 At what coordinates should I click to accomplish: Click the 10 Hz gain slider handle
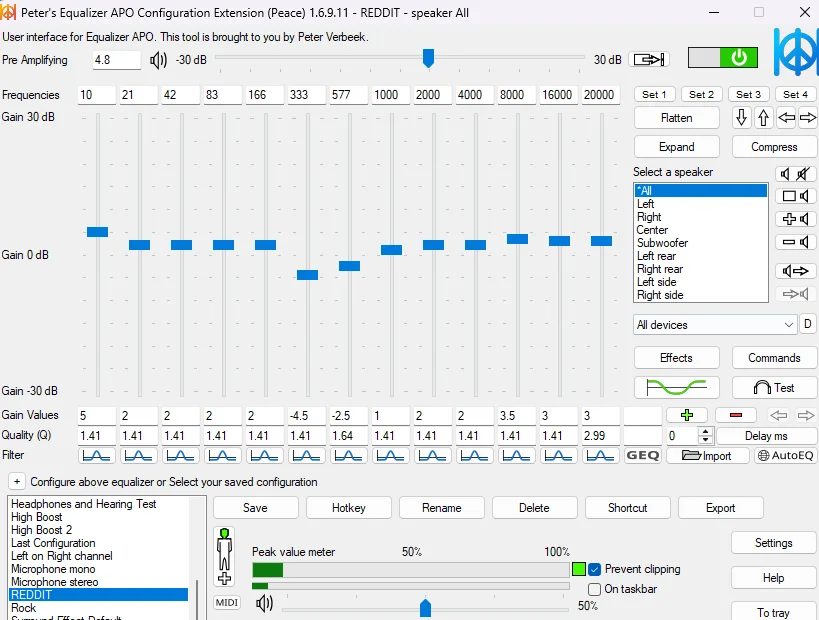[97, 232]
